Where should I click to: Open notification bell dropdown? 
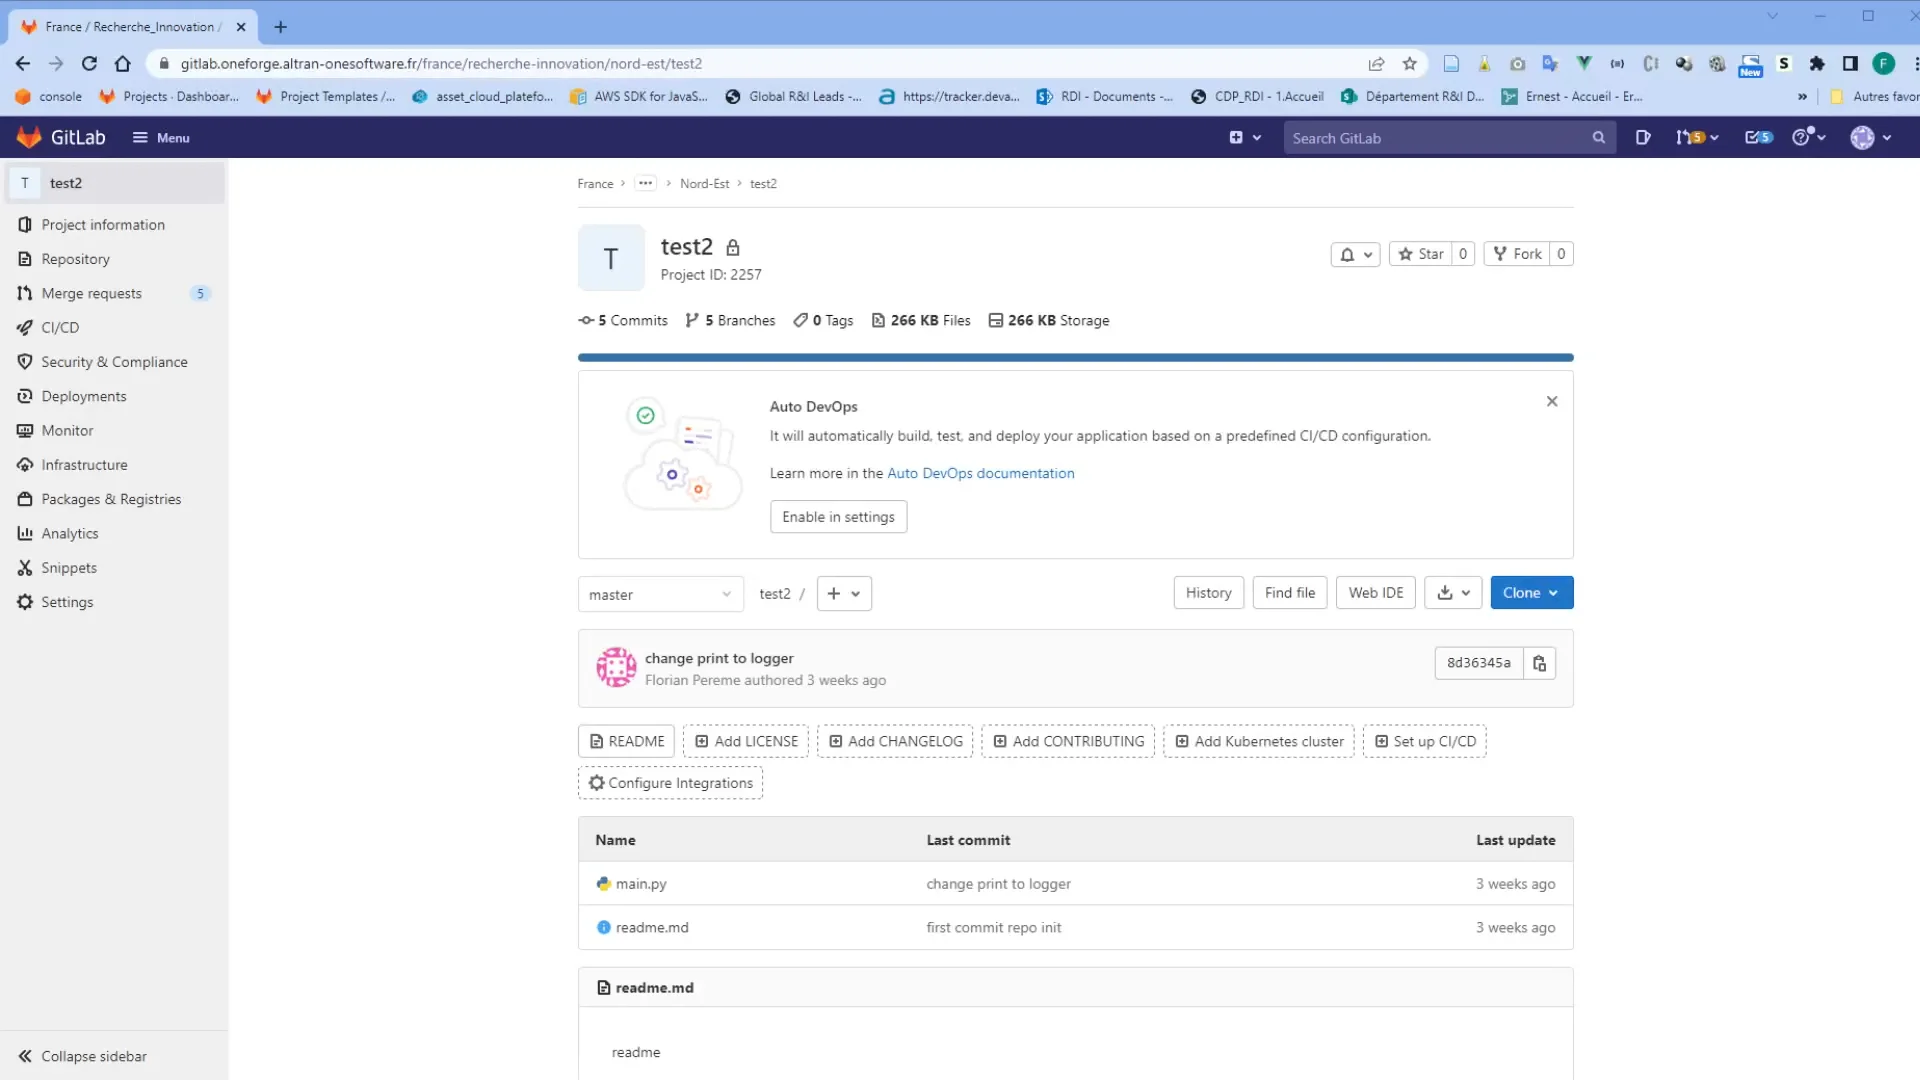tap(1355, 254)
